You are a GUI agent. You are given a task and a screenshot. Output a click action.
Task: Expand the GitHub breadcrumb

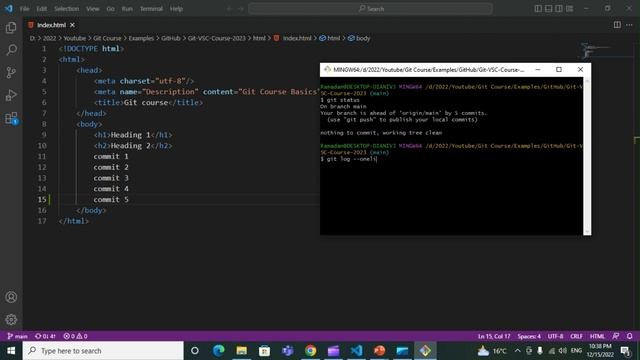(x=171, y=38)
